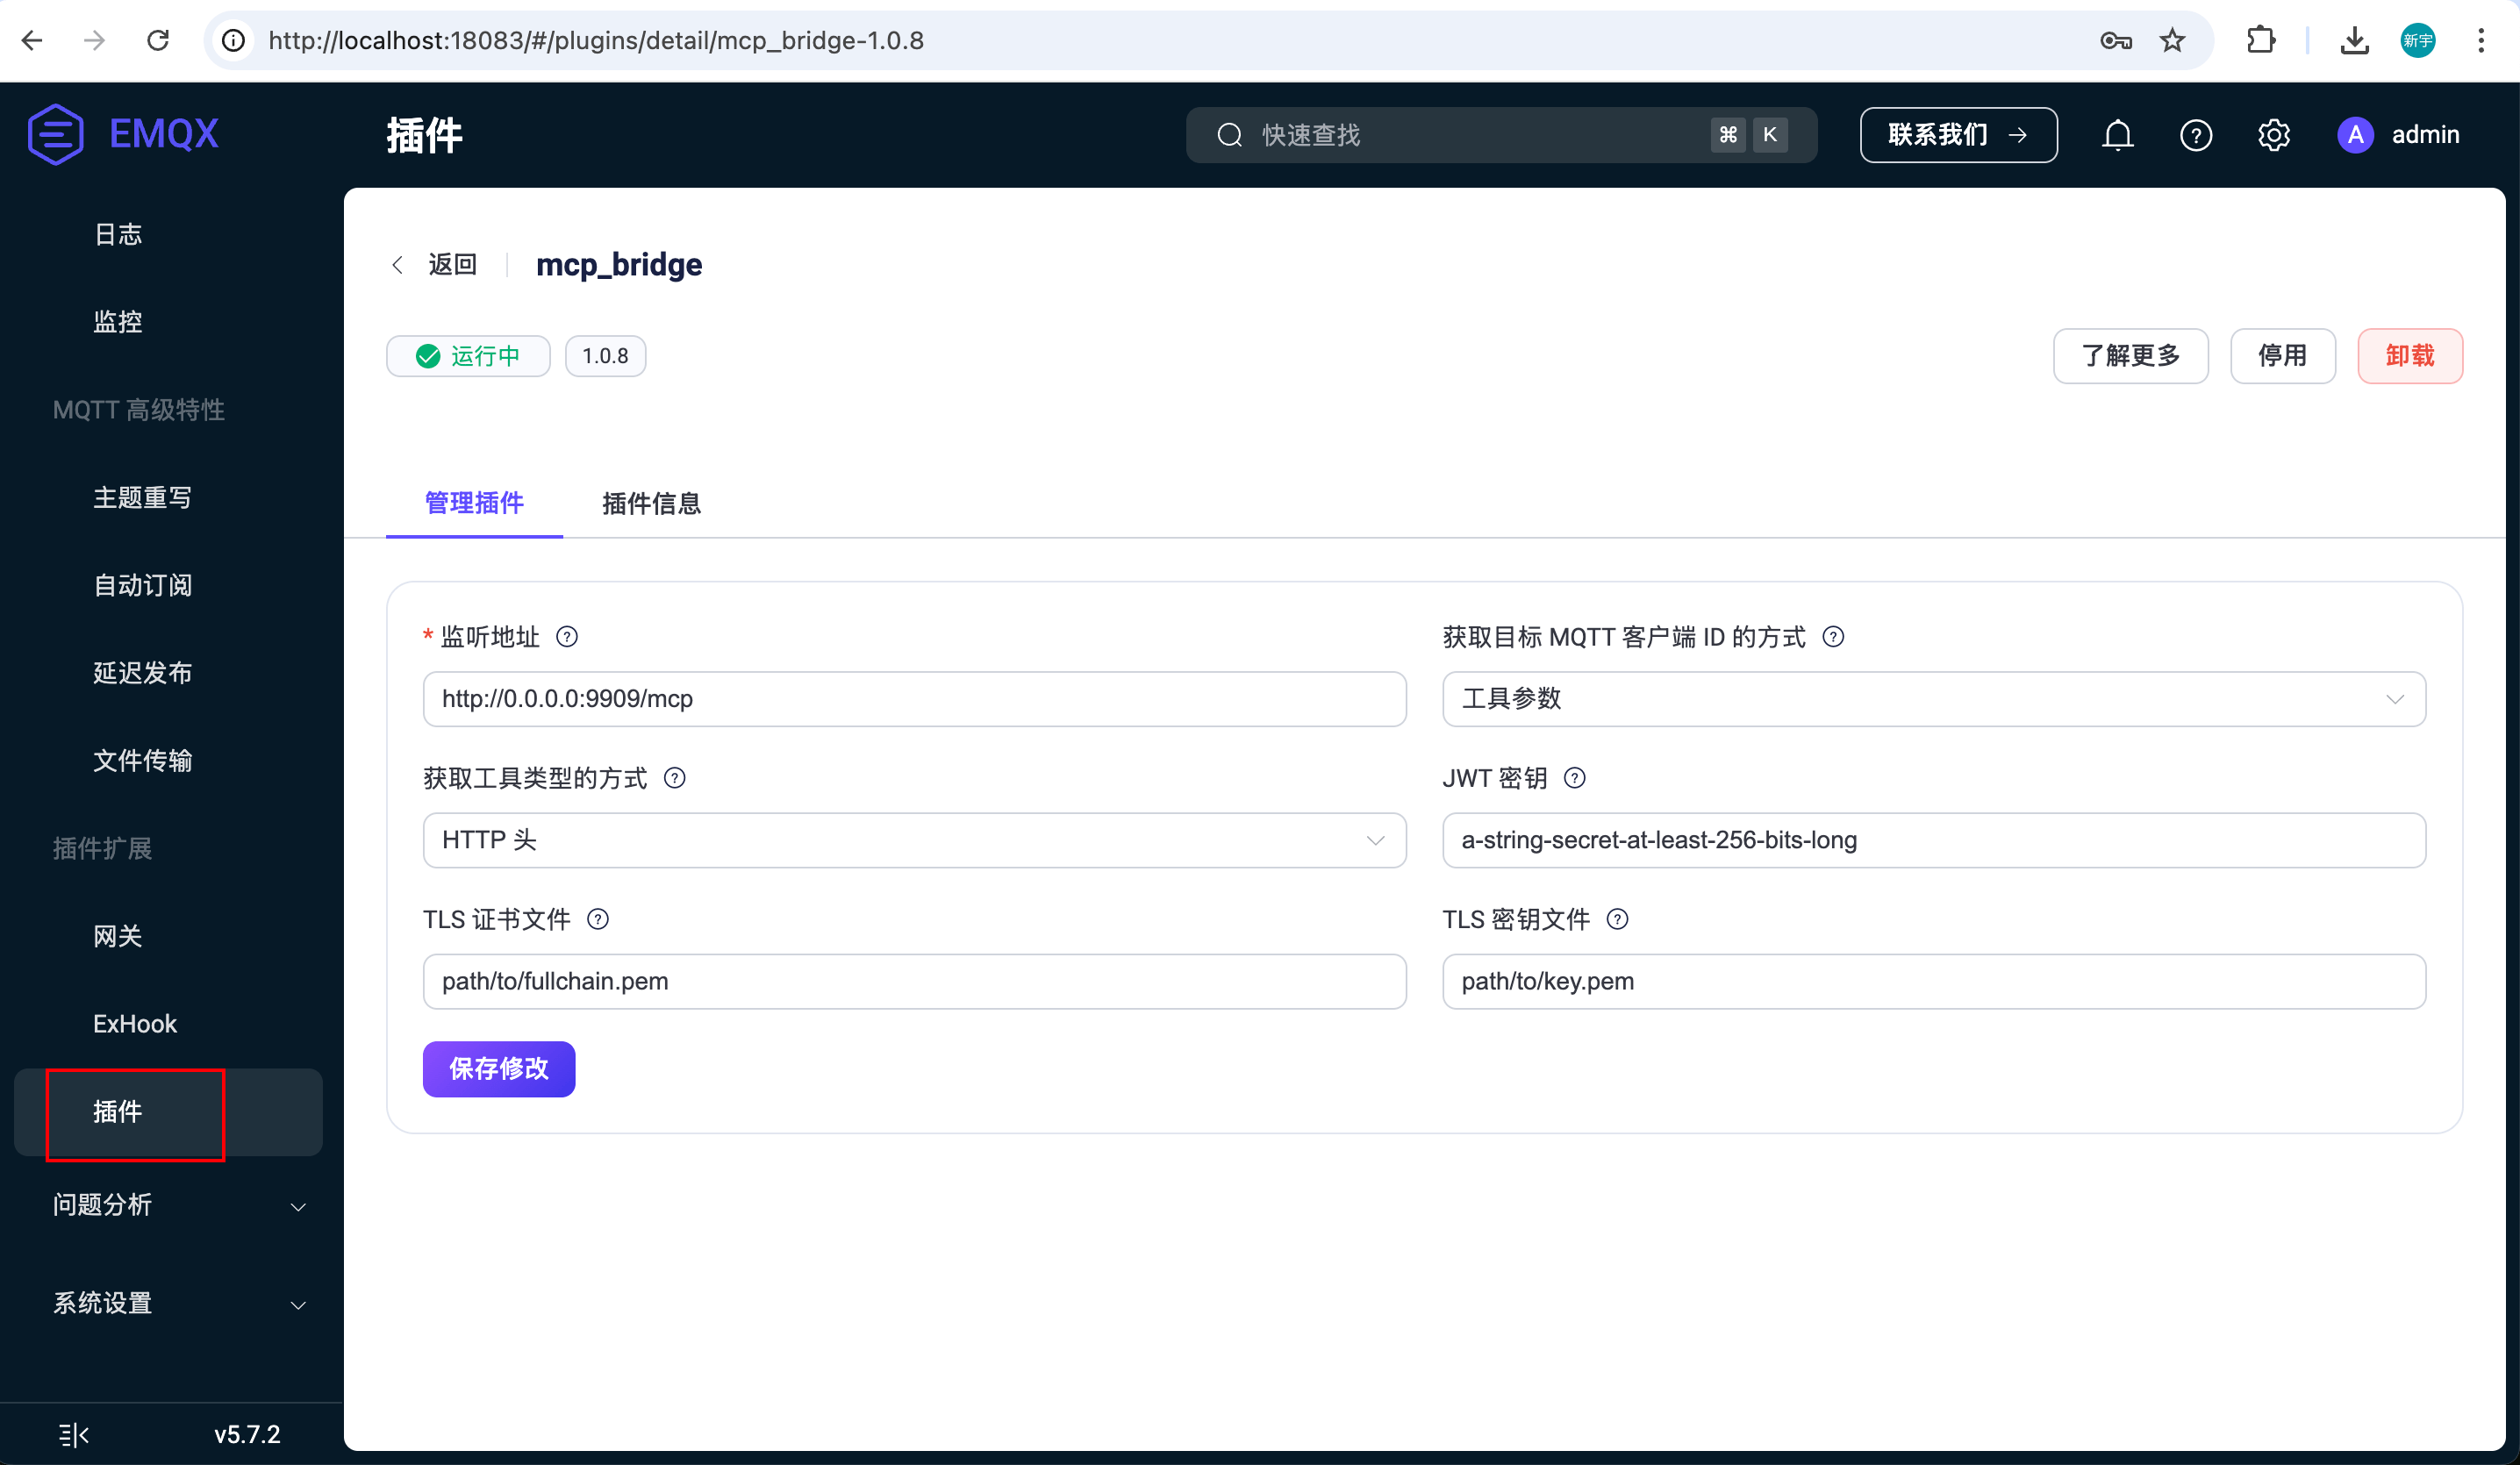
Task: Open the 工具参数 dropdown
Action: 1932,699
